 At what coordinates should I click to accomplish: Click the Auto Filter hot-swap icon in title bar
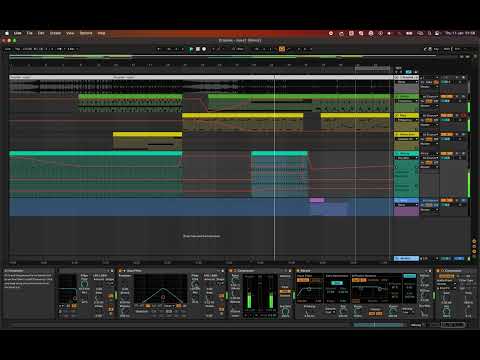[219, 271]
